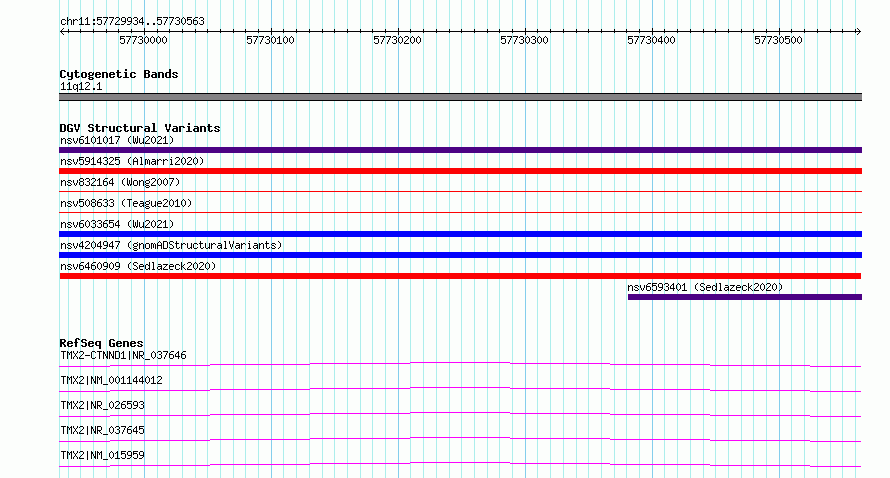Click the nsv6101017 (Wu2021) label
Viewport: 890px width, 478px height.
click(117, 140)
